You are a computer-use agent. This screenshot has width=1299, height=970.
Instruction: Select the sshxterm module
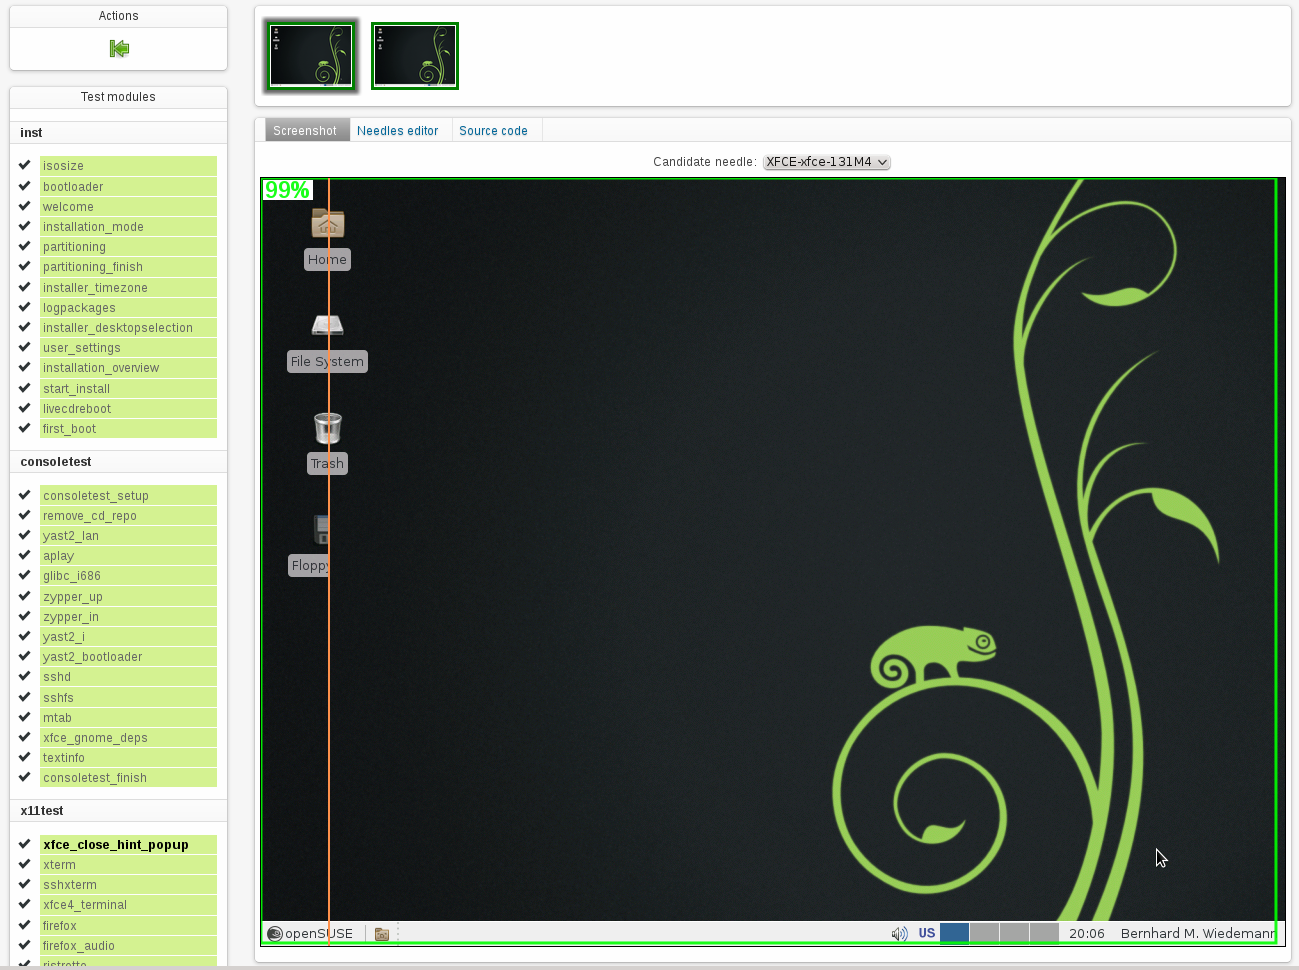click(128, 885)
